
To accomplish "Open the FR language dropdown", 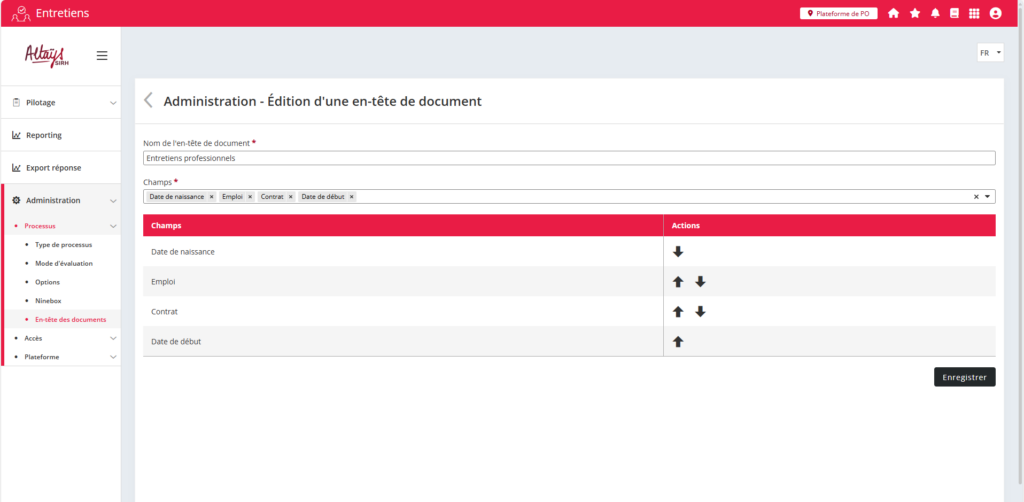I will (x=990, y=53).
